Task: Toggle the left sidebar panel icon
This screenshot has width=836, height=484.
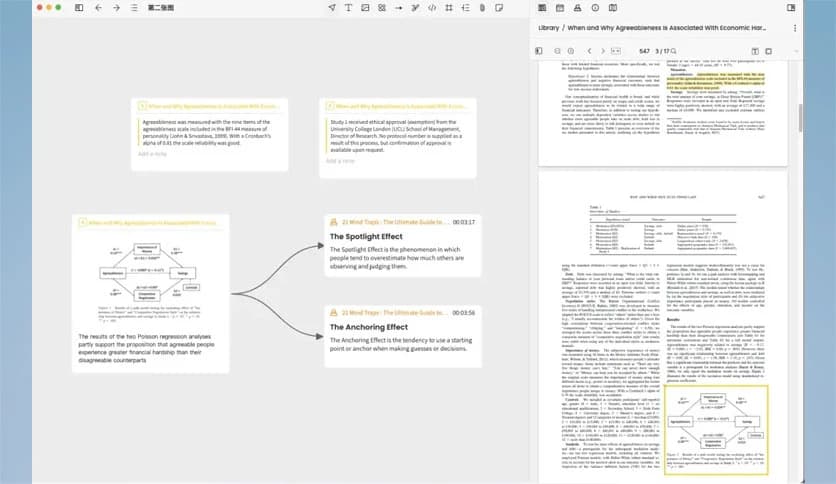Action: [x=79, y=7]
